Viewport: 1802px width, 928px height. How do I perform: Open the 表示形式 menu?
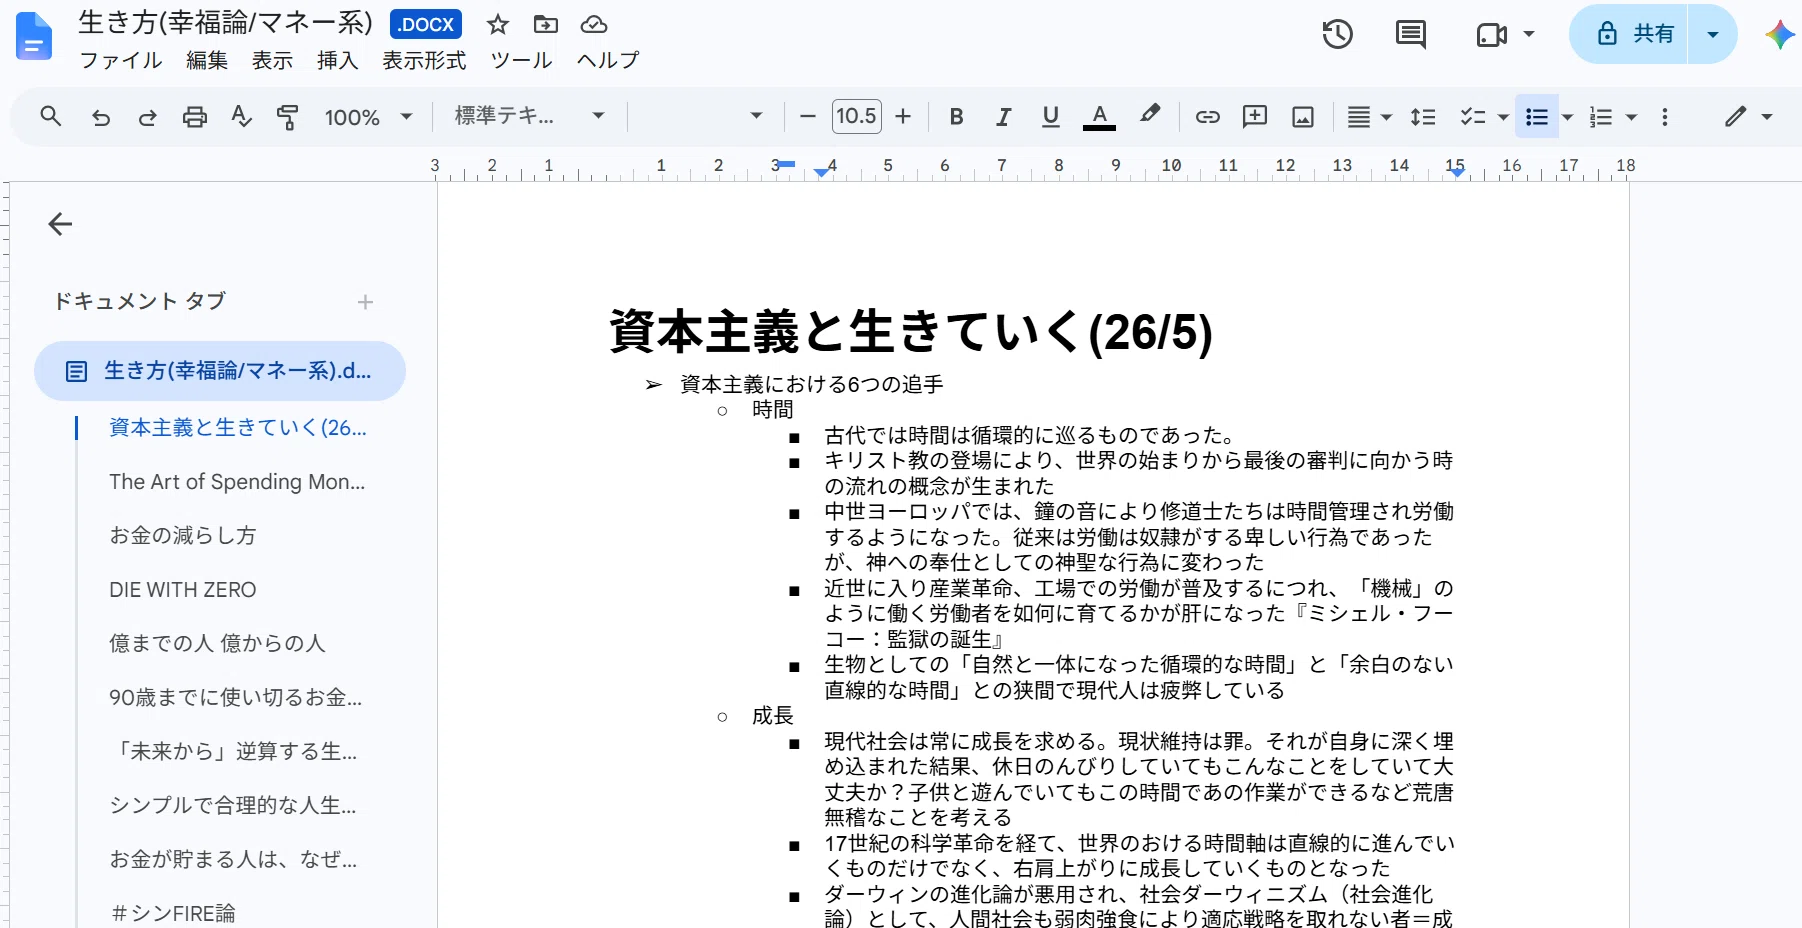424,61
